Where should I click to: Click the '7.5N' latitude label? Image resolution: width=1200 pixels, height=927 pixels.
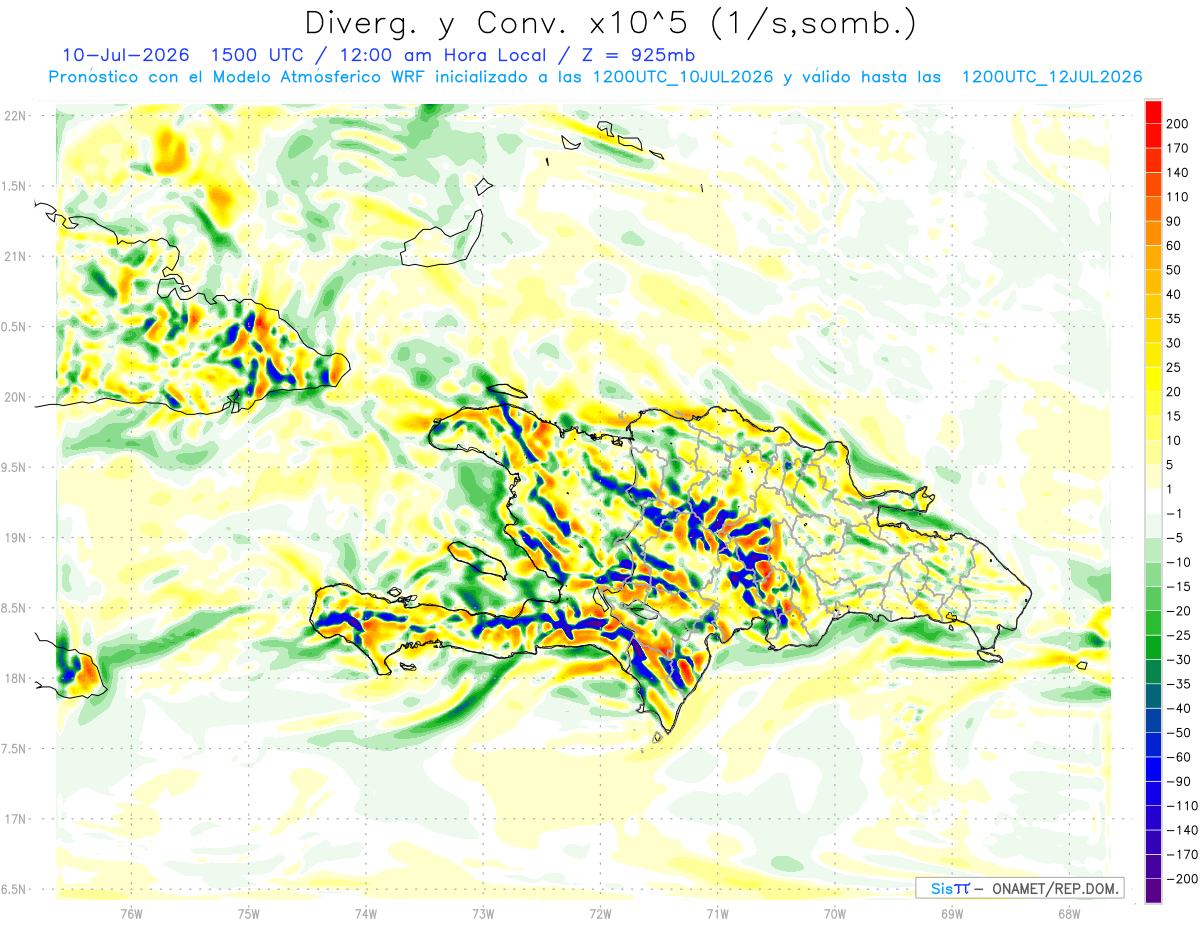tap(14, 748)
